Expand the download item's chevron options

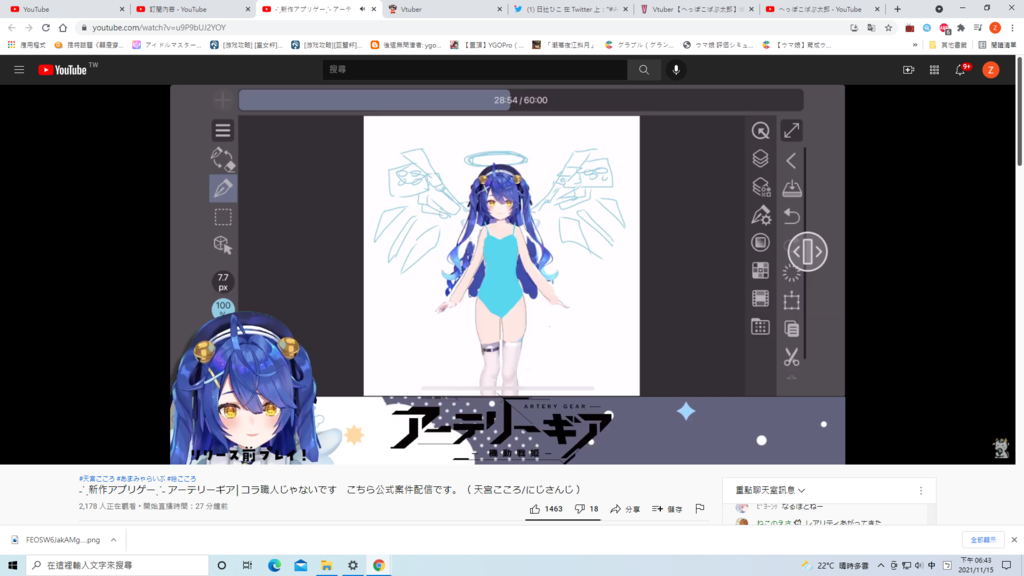[113, 540]
